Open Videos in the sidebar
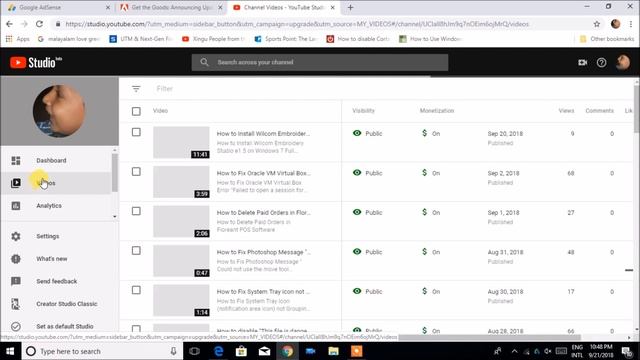This screenshot has width=640, height=360. click(56, 183)
